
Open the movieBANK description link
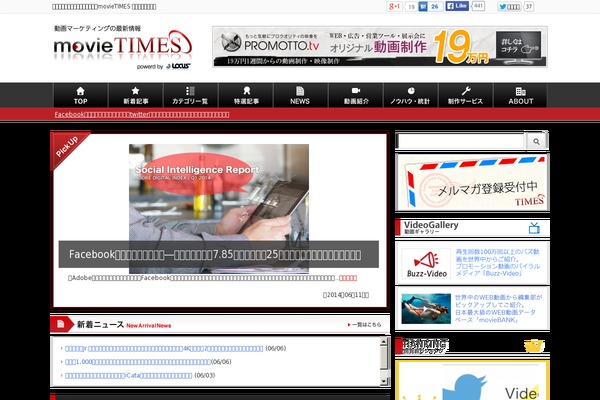498,309
